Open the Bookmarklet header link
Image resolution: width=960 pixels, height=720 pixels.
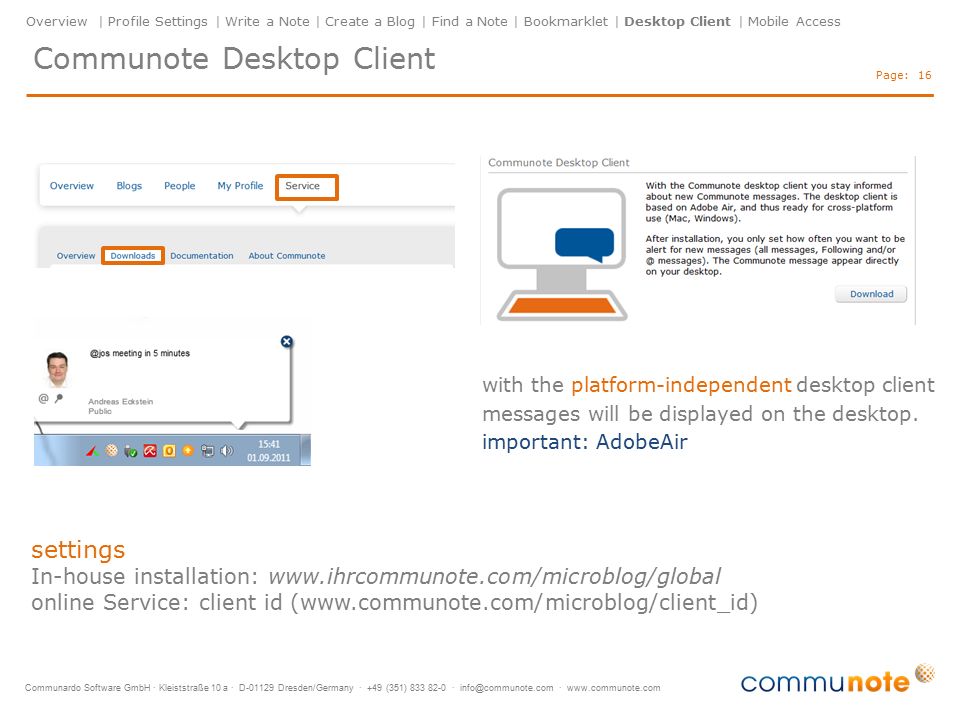(x=566, y=21)
